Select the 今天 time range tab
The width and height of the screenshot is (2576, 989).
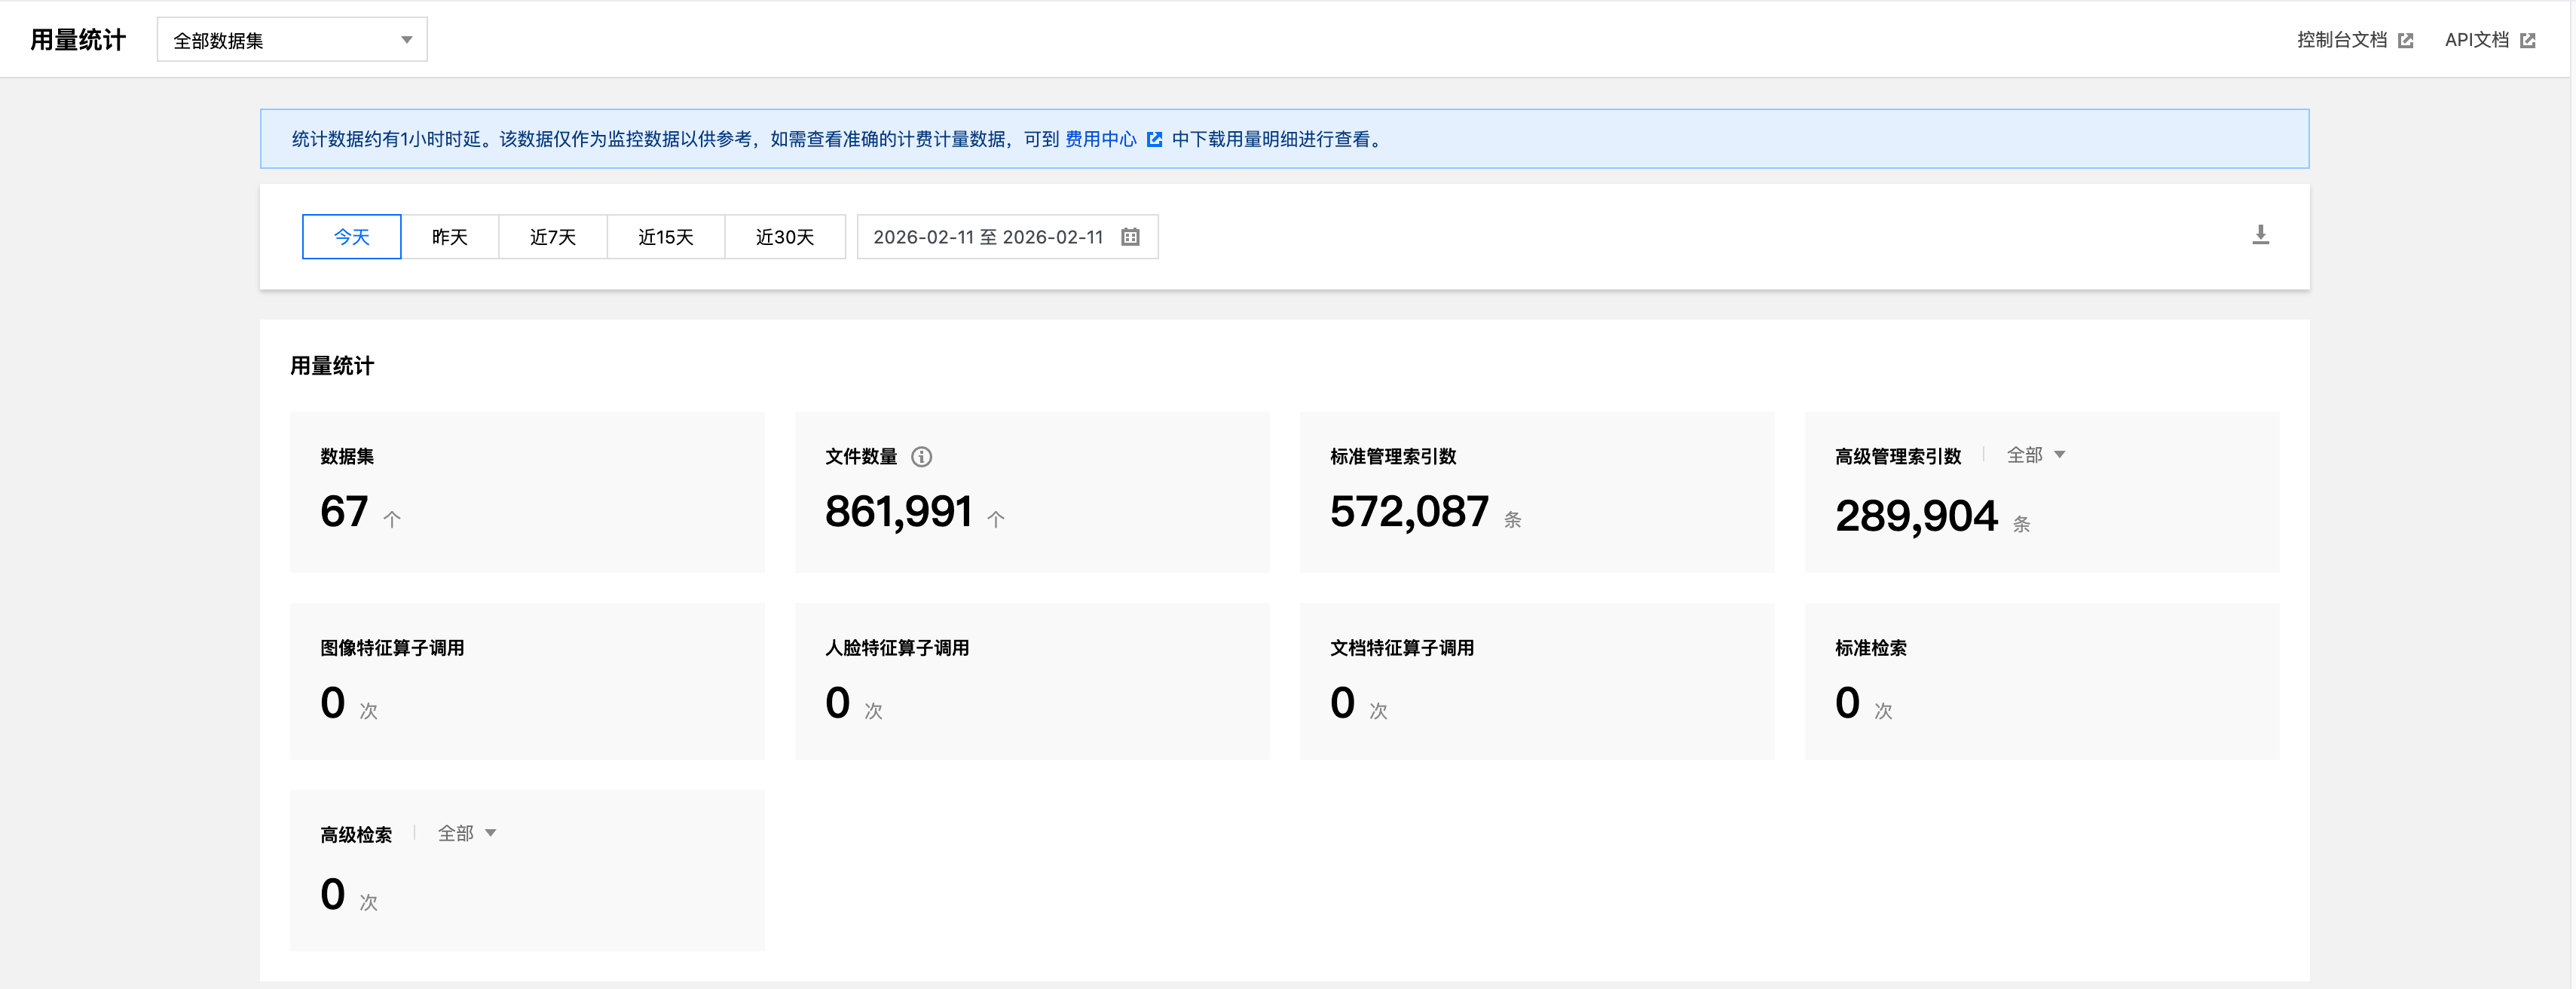click(351, 237)
